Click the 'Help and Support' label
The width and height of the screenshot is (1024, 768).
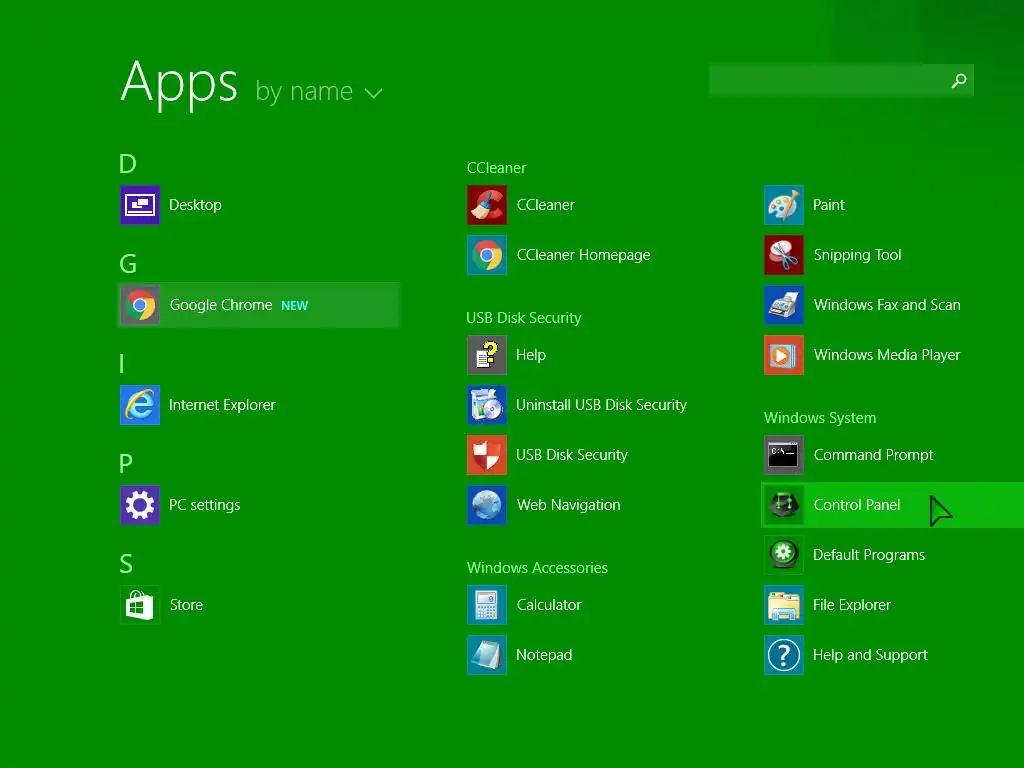pos(870,654)
